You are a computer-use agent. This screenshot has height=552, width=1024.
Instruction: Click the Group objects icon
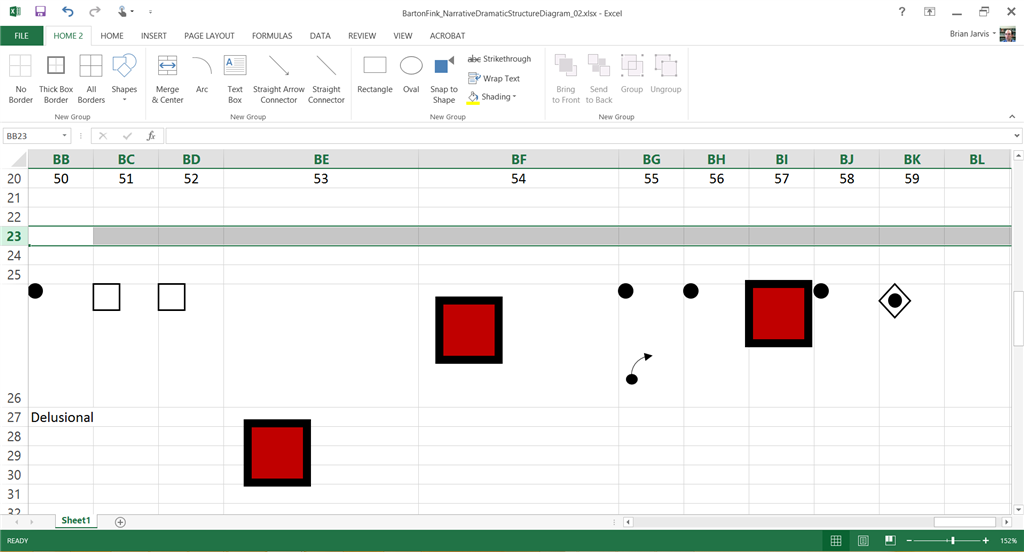[632, 75]
